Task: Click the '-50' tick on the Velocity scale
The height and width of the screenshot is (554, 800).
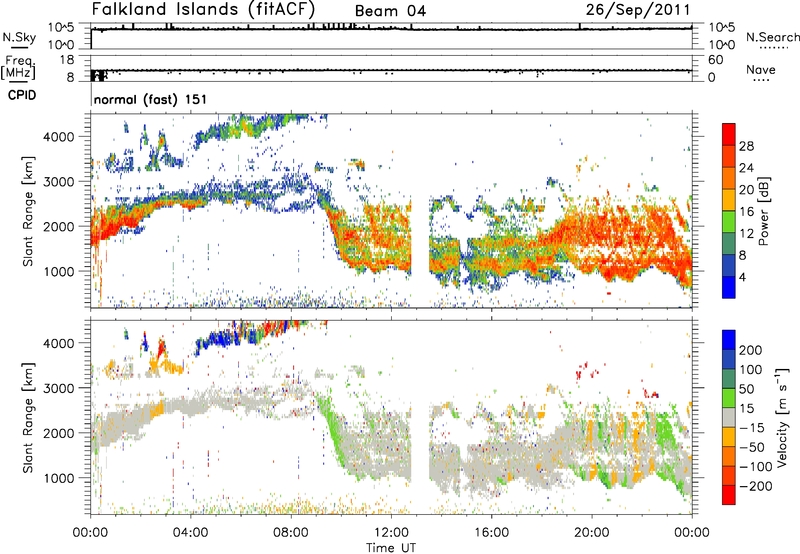Action: [x=753, y=447]
